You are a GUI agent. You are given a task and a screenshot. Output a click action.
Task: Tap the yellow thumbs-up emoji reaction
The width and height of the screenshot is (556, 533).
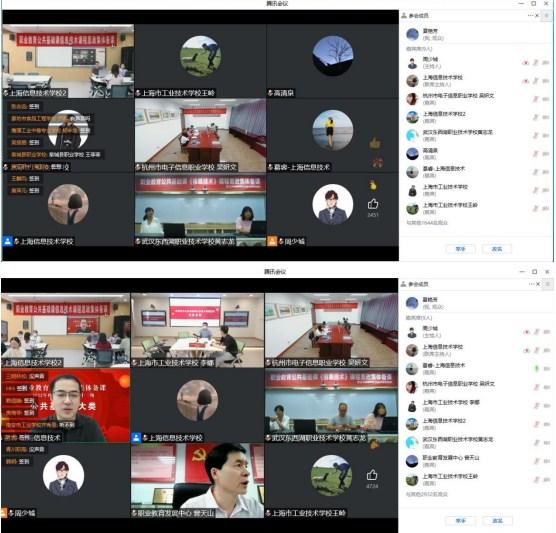pos(375,143)
